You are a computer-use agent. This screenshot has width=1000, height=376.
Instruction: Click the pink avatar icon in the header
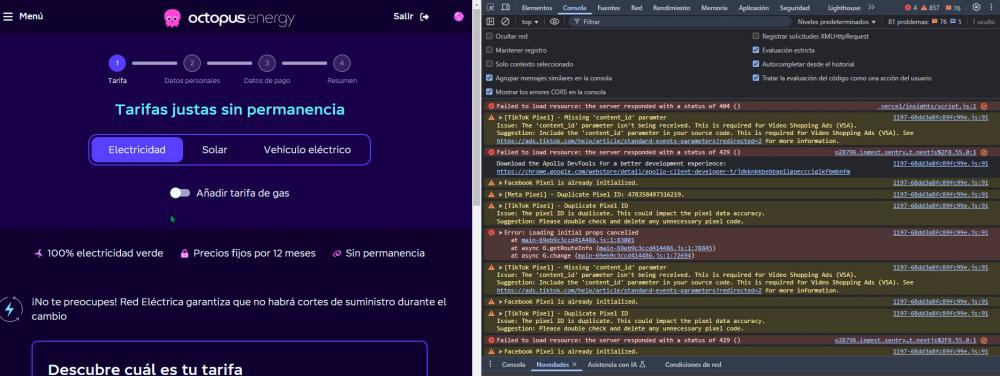point(459,17)
